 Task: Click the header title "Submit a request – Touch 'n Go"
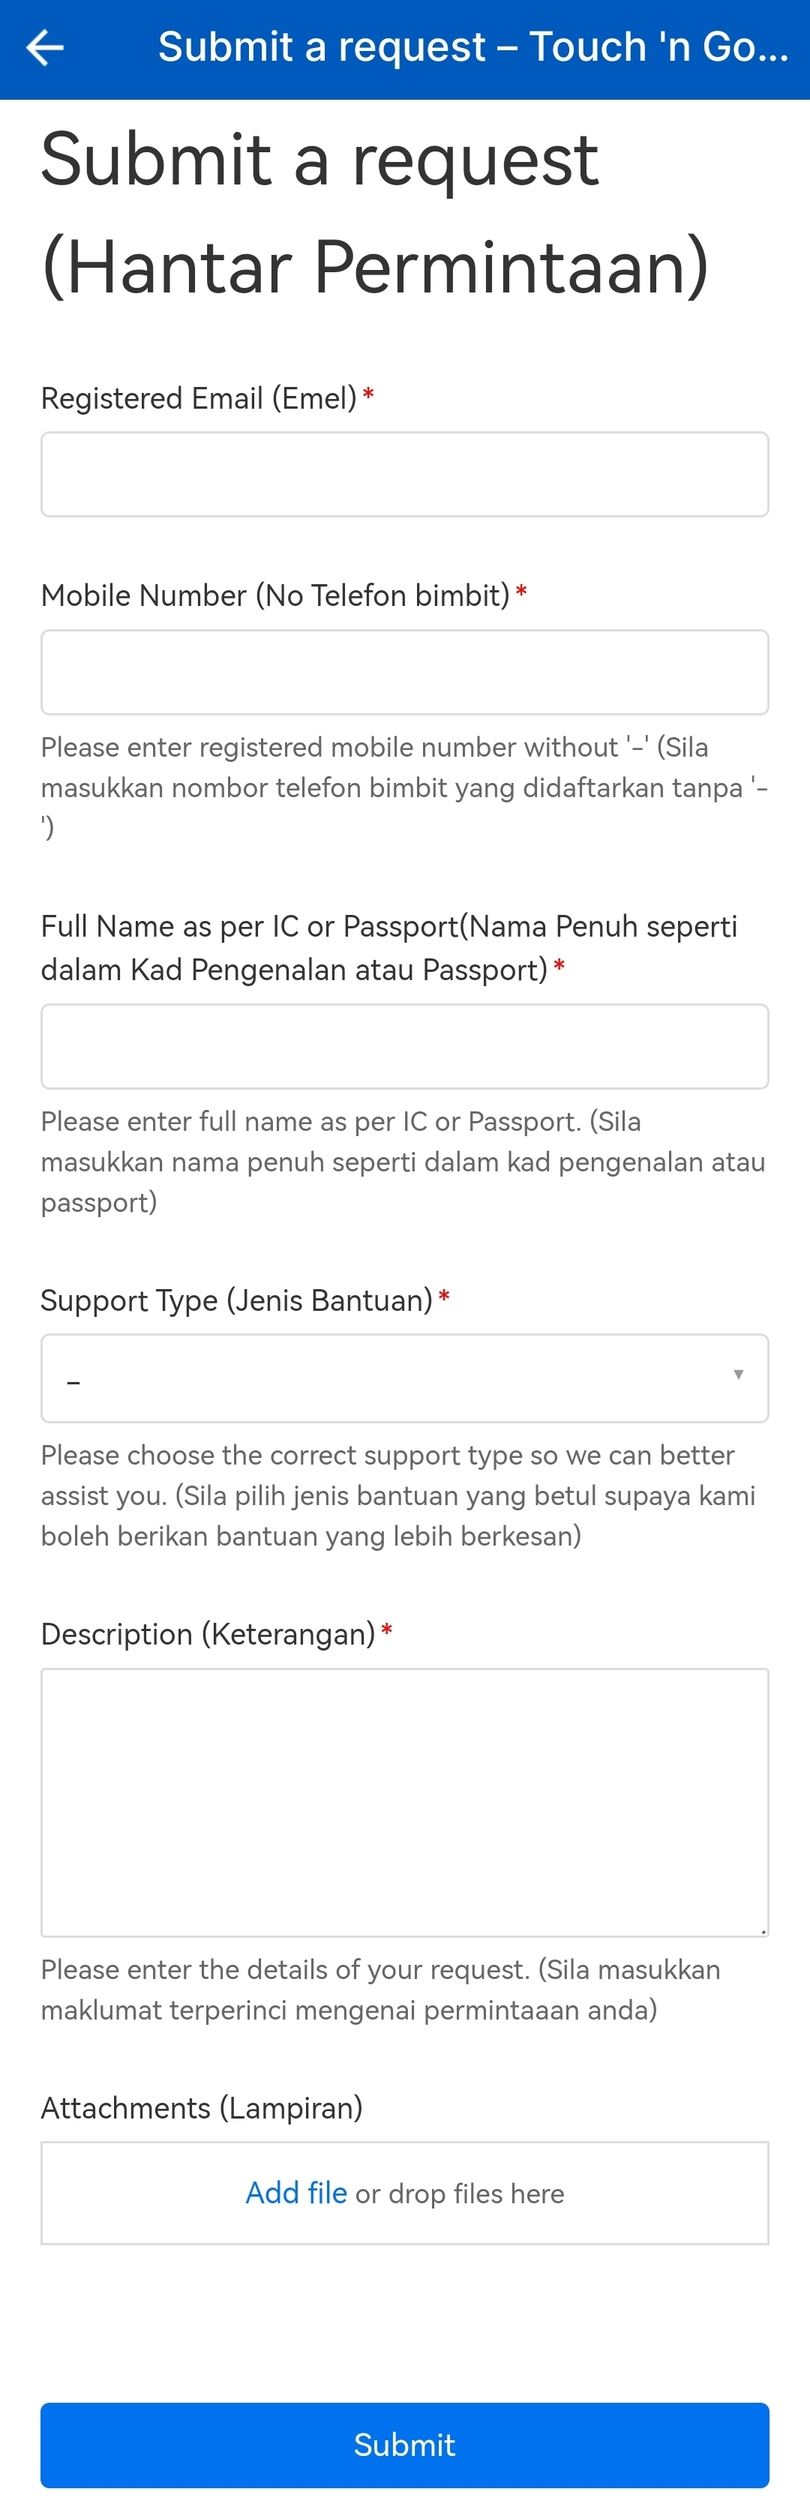click(x=473, y=47)
